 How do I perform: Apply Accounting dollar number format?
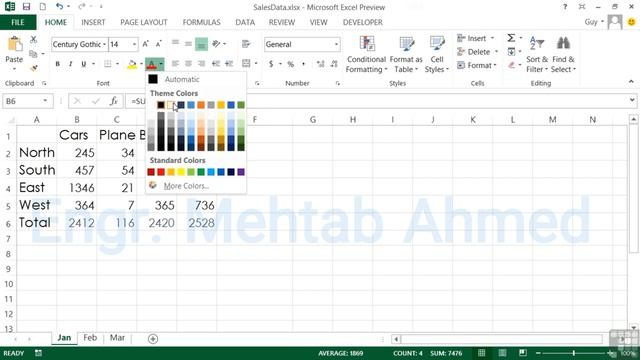click(271, 64)
